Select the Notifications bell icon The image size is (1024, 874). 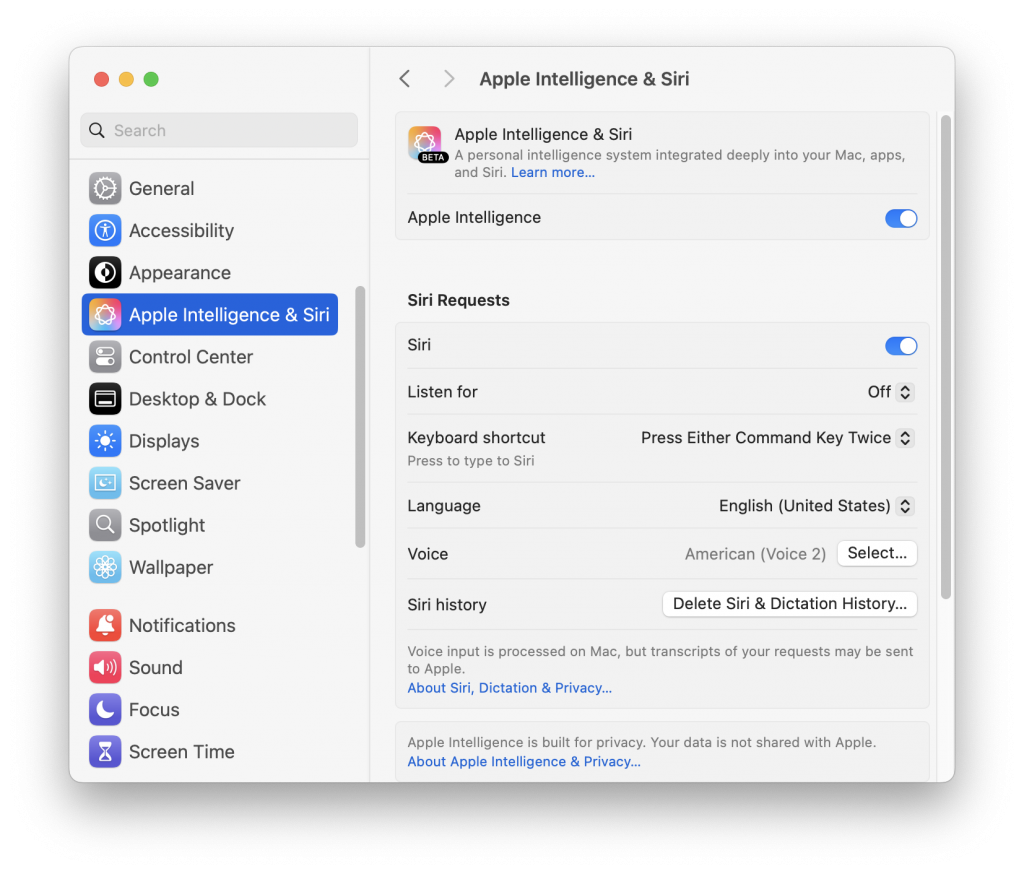click(x=105, y=625)
